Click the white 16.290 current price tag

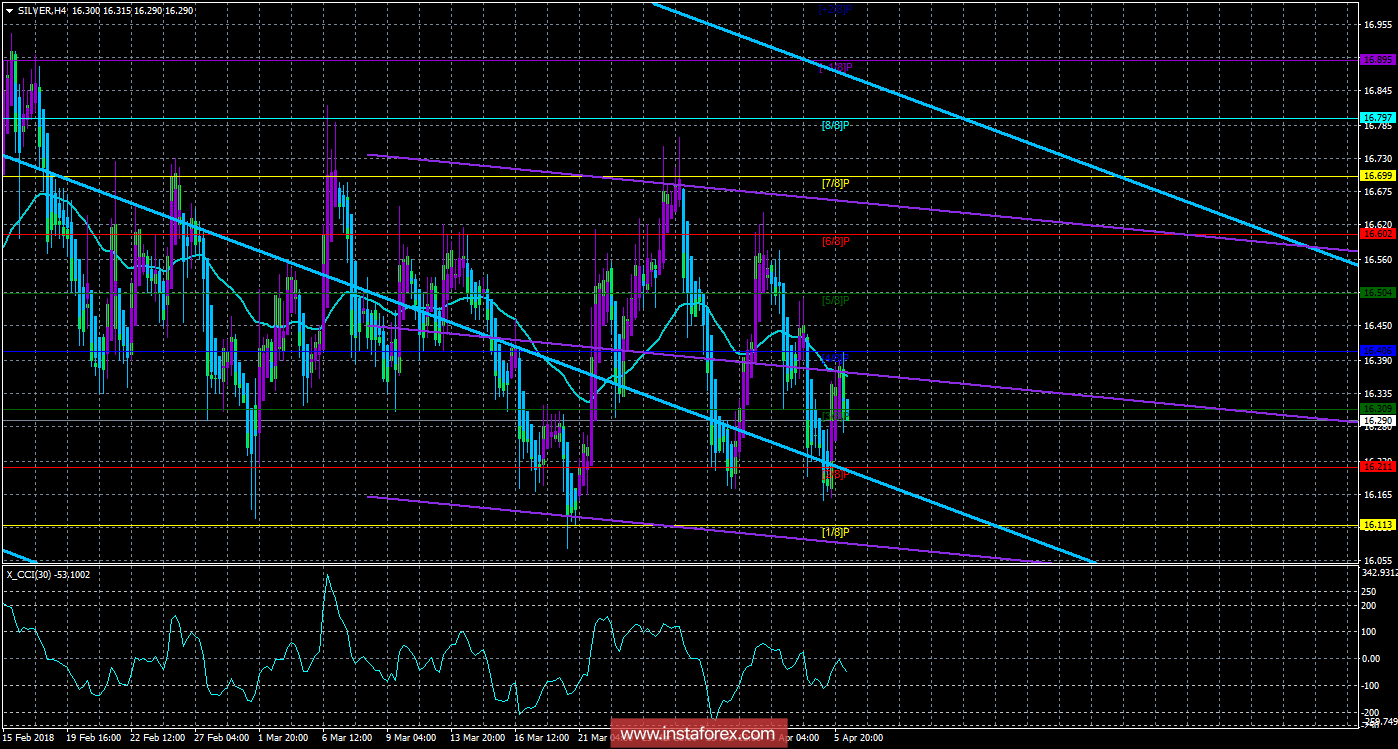[x=1376, y=421]
